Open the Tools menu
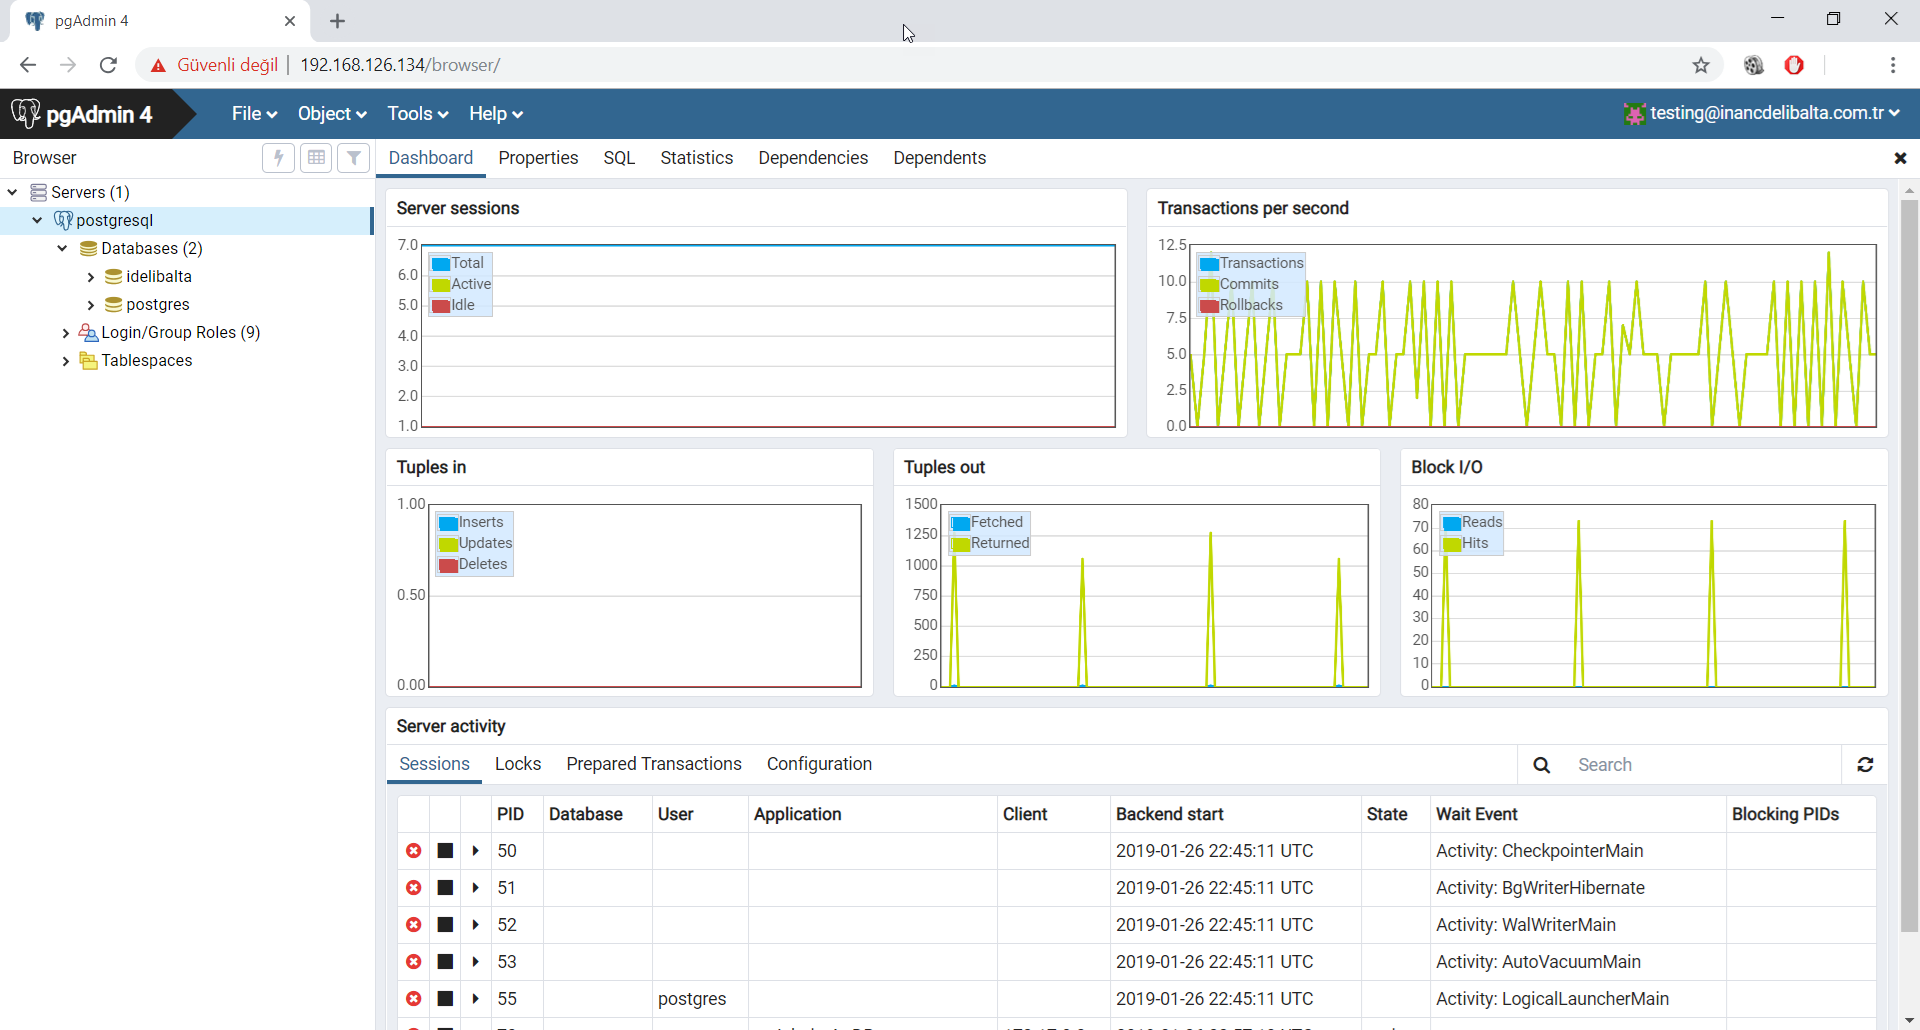 tap(417, 114)
